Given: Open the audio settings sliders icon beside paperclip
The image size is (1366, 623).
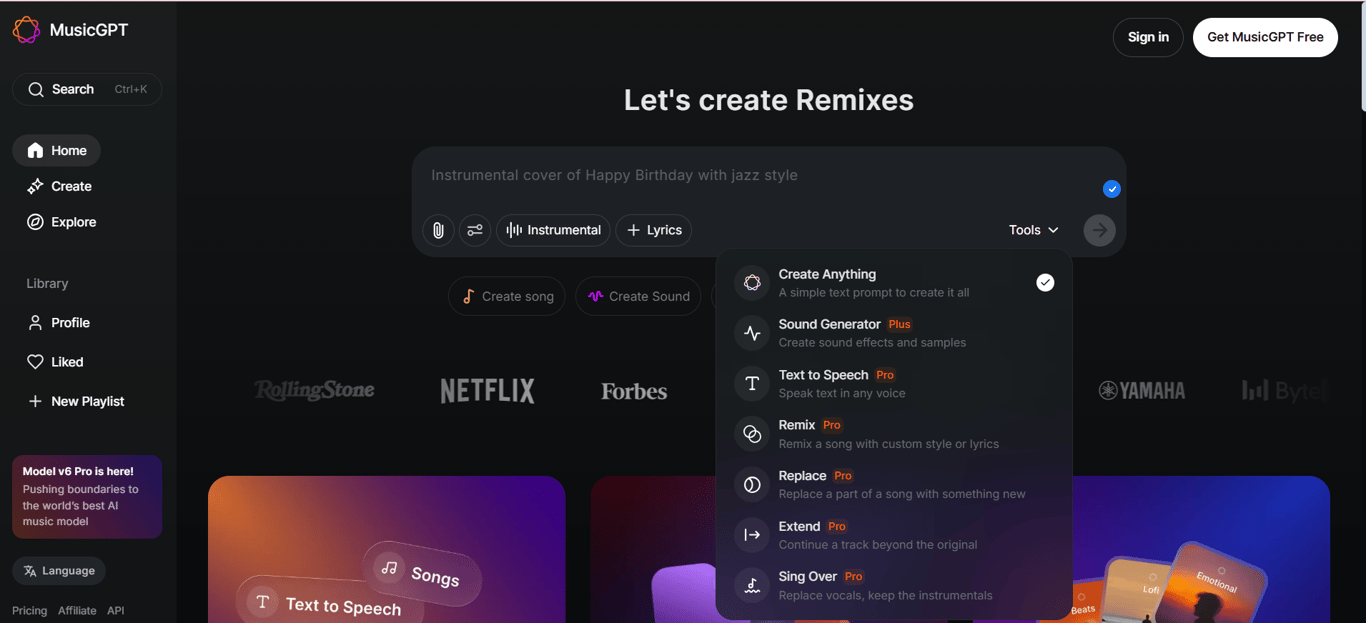Looking at the screenshot, I should pos(475,230).
